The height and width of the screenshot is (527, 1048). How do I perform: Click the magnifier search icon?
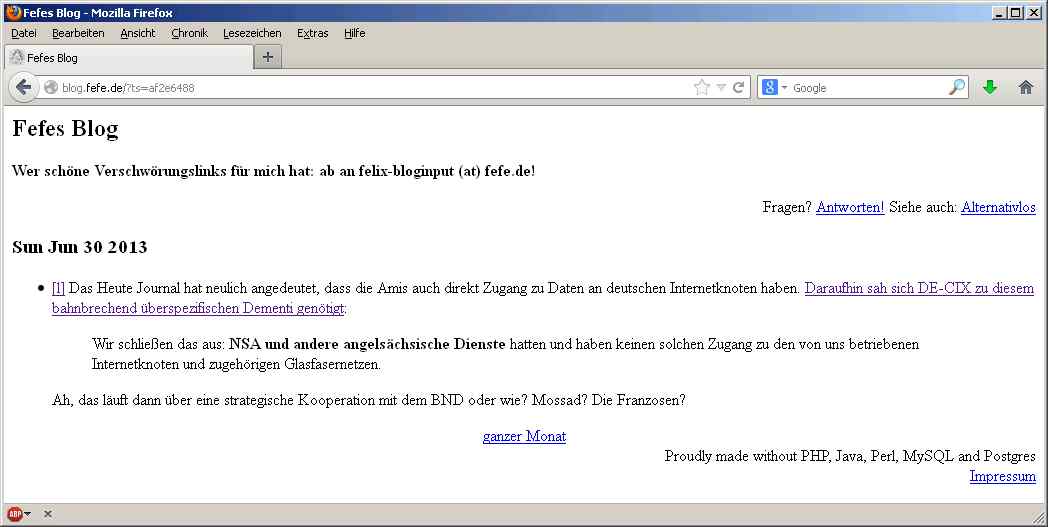click(x=957, y=88)
